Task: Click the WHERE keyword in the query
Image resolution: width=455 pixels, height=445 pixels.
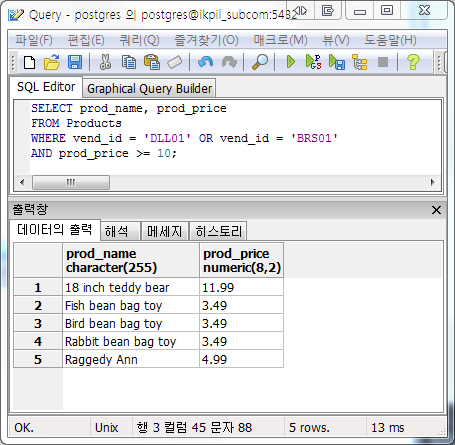Action: 48,138
